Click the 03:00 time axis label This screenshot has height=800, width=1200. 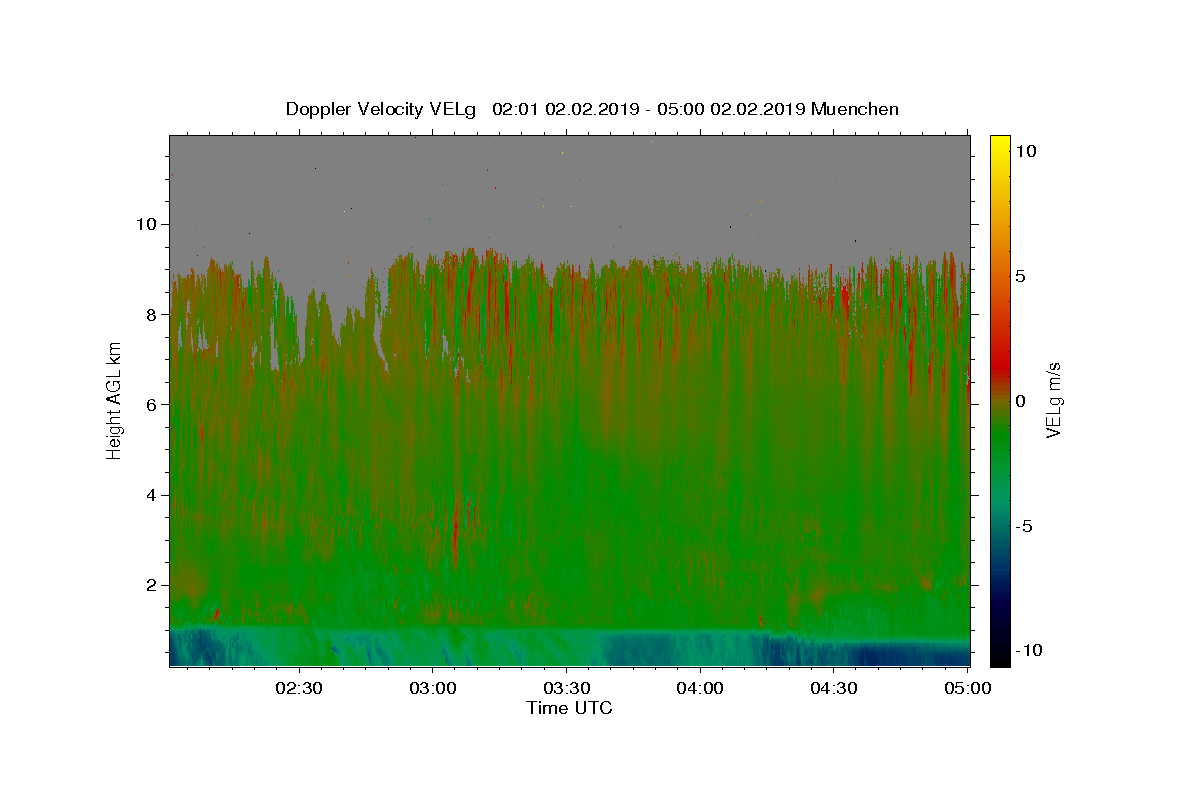pyautogui.click(x=433, y=688)
